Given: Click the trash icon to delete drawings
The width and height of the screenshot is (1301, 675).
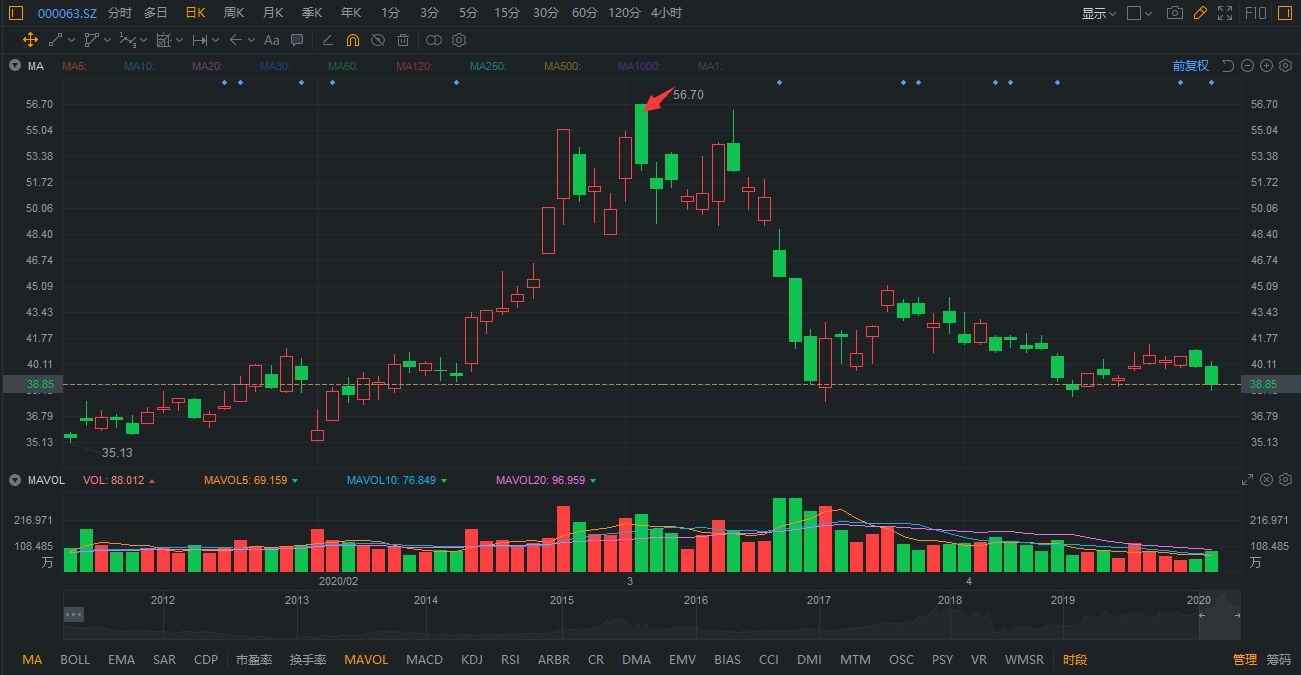Looking at the screenshot, I should coord(403,40).
